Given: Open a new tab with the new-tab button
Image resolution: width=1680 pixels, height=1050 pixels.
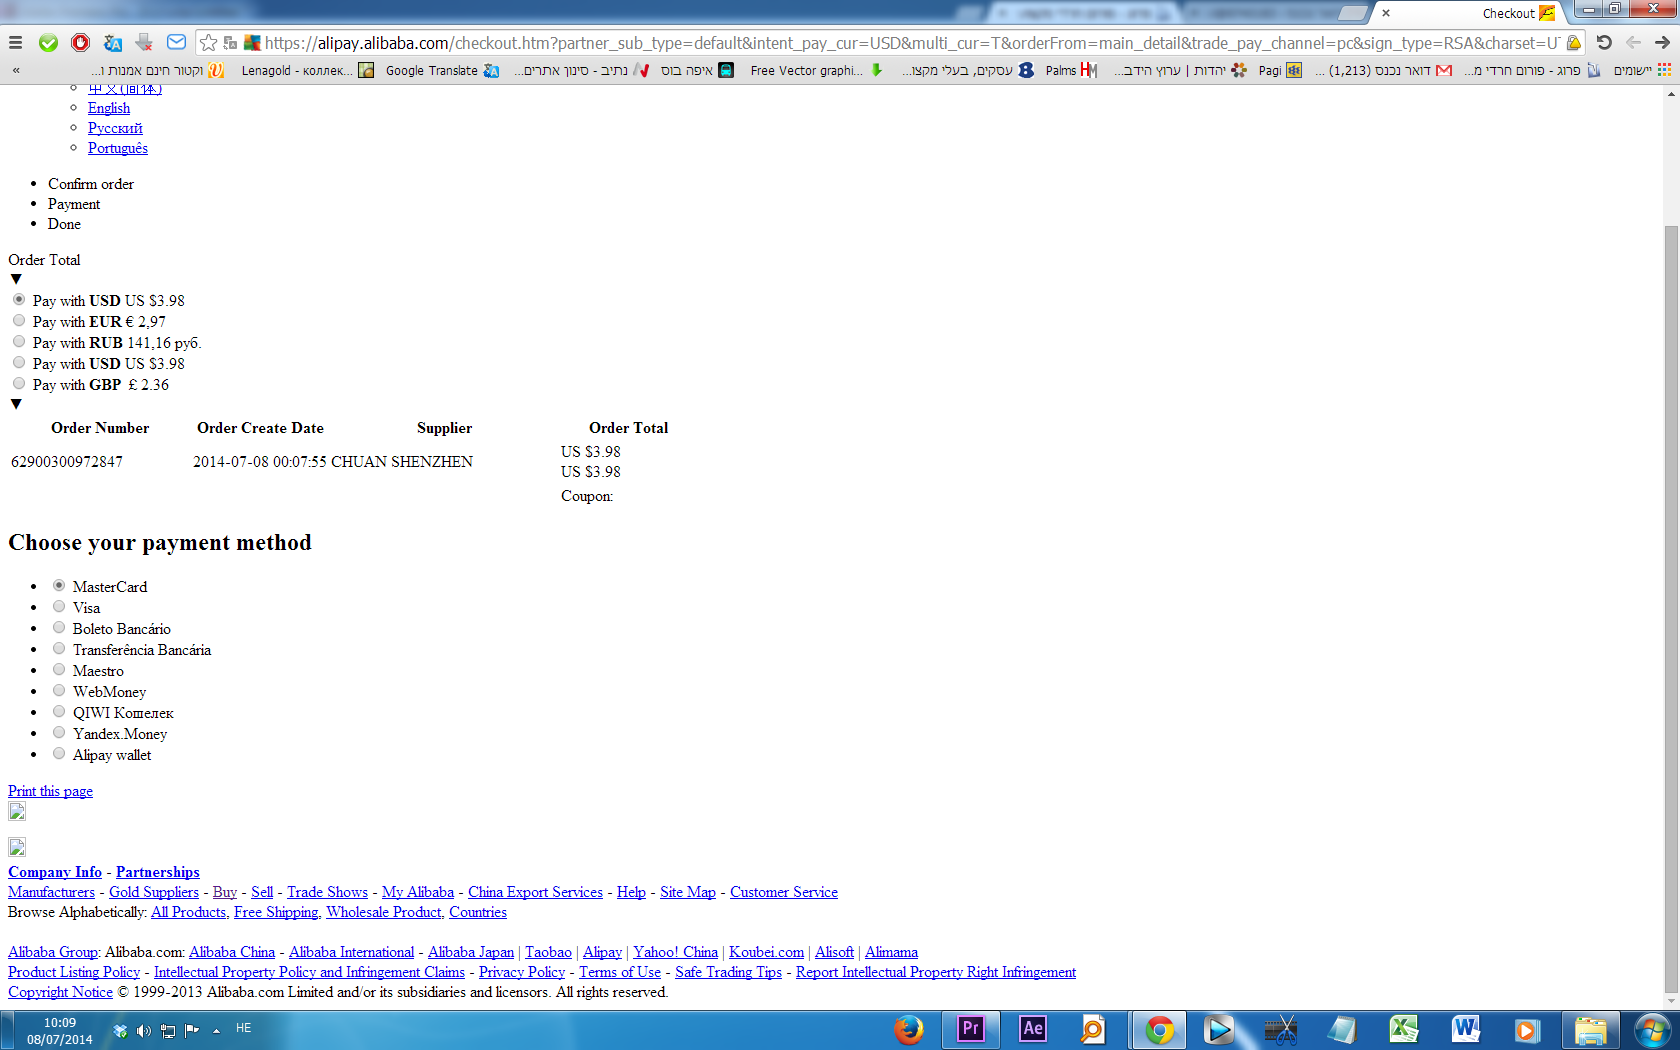Looking at the screenshot, I should 1352,13.
